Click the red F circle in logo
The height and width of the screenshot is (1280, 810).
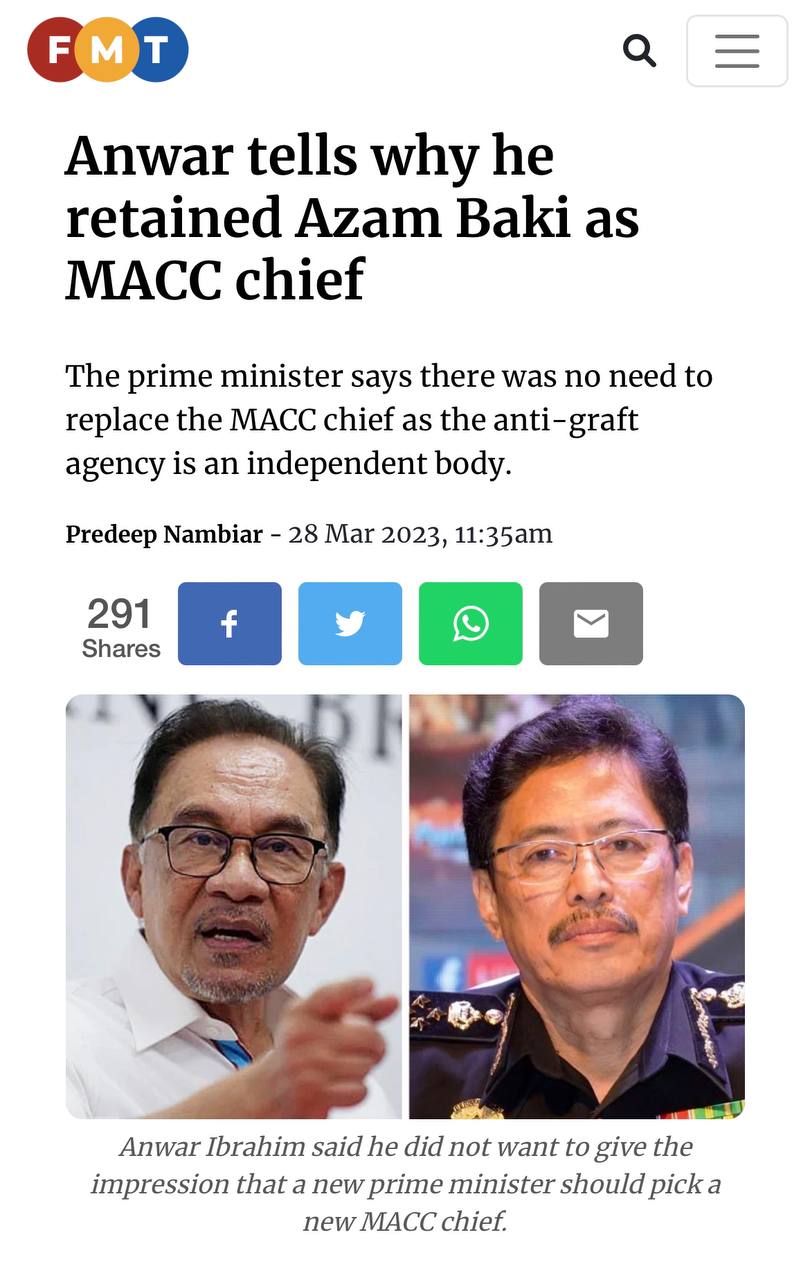58,50
